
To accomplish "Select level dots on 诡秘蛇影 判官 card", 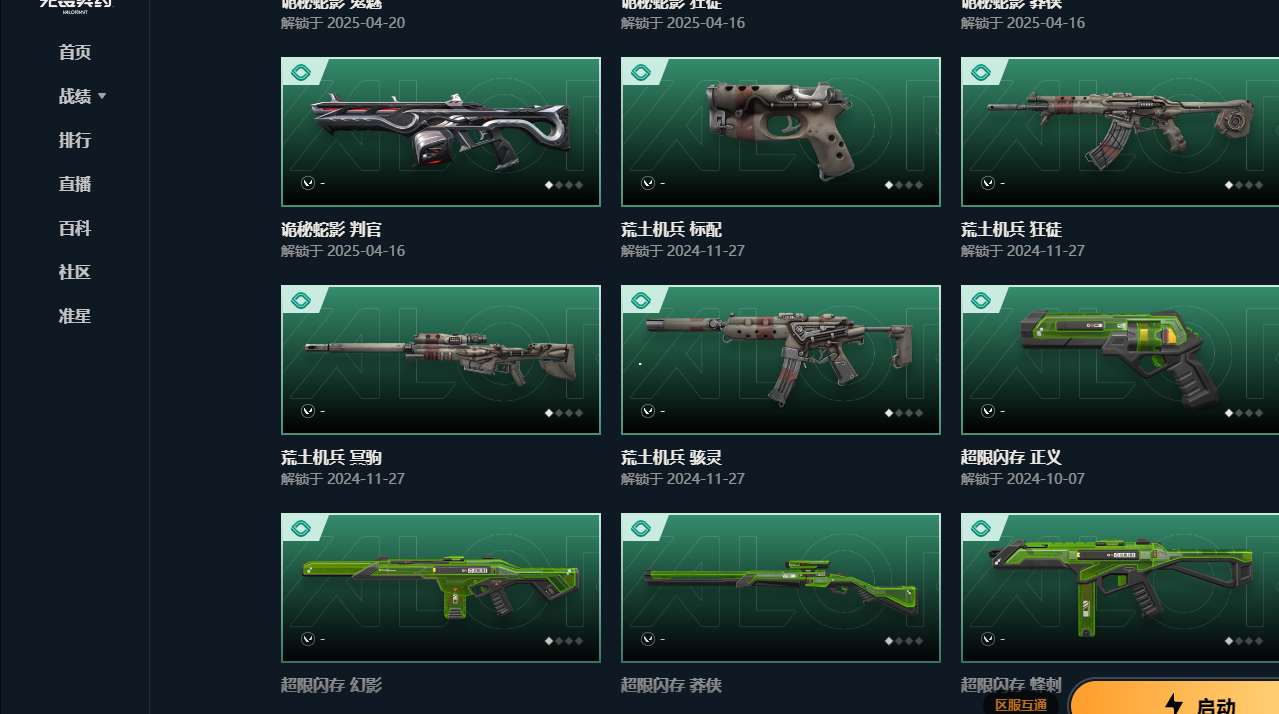I will tap(564, 185).
